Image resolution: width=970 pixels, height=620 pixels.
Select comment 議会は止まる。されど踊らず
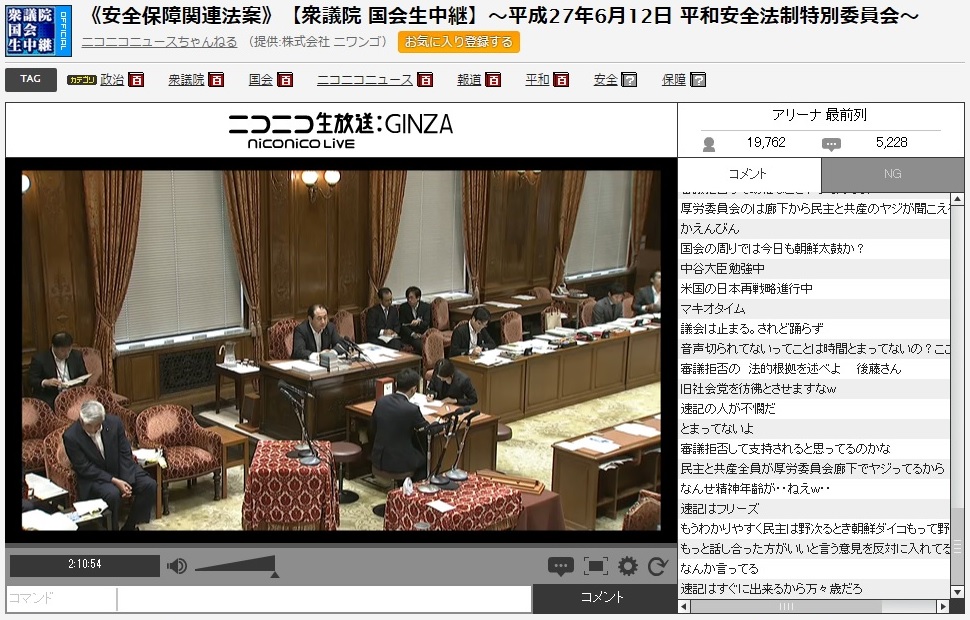click(x=814, y=329)
